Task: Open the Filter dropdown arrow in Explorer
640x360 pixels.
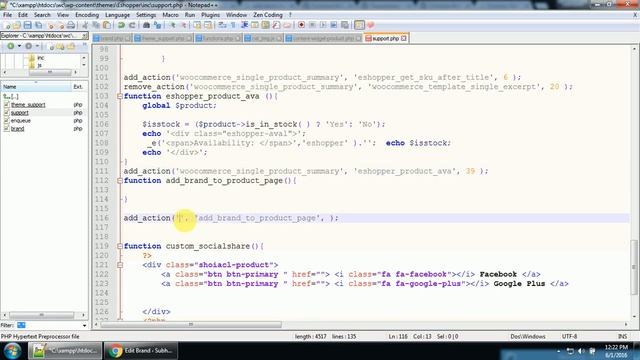Action: click(84, 325)
